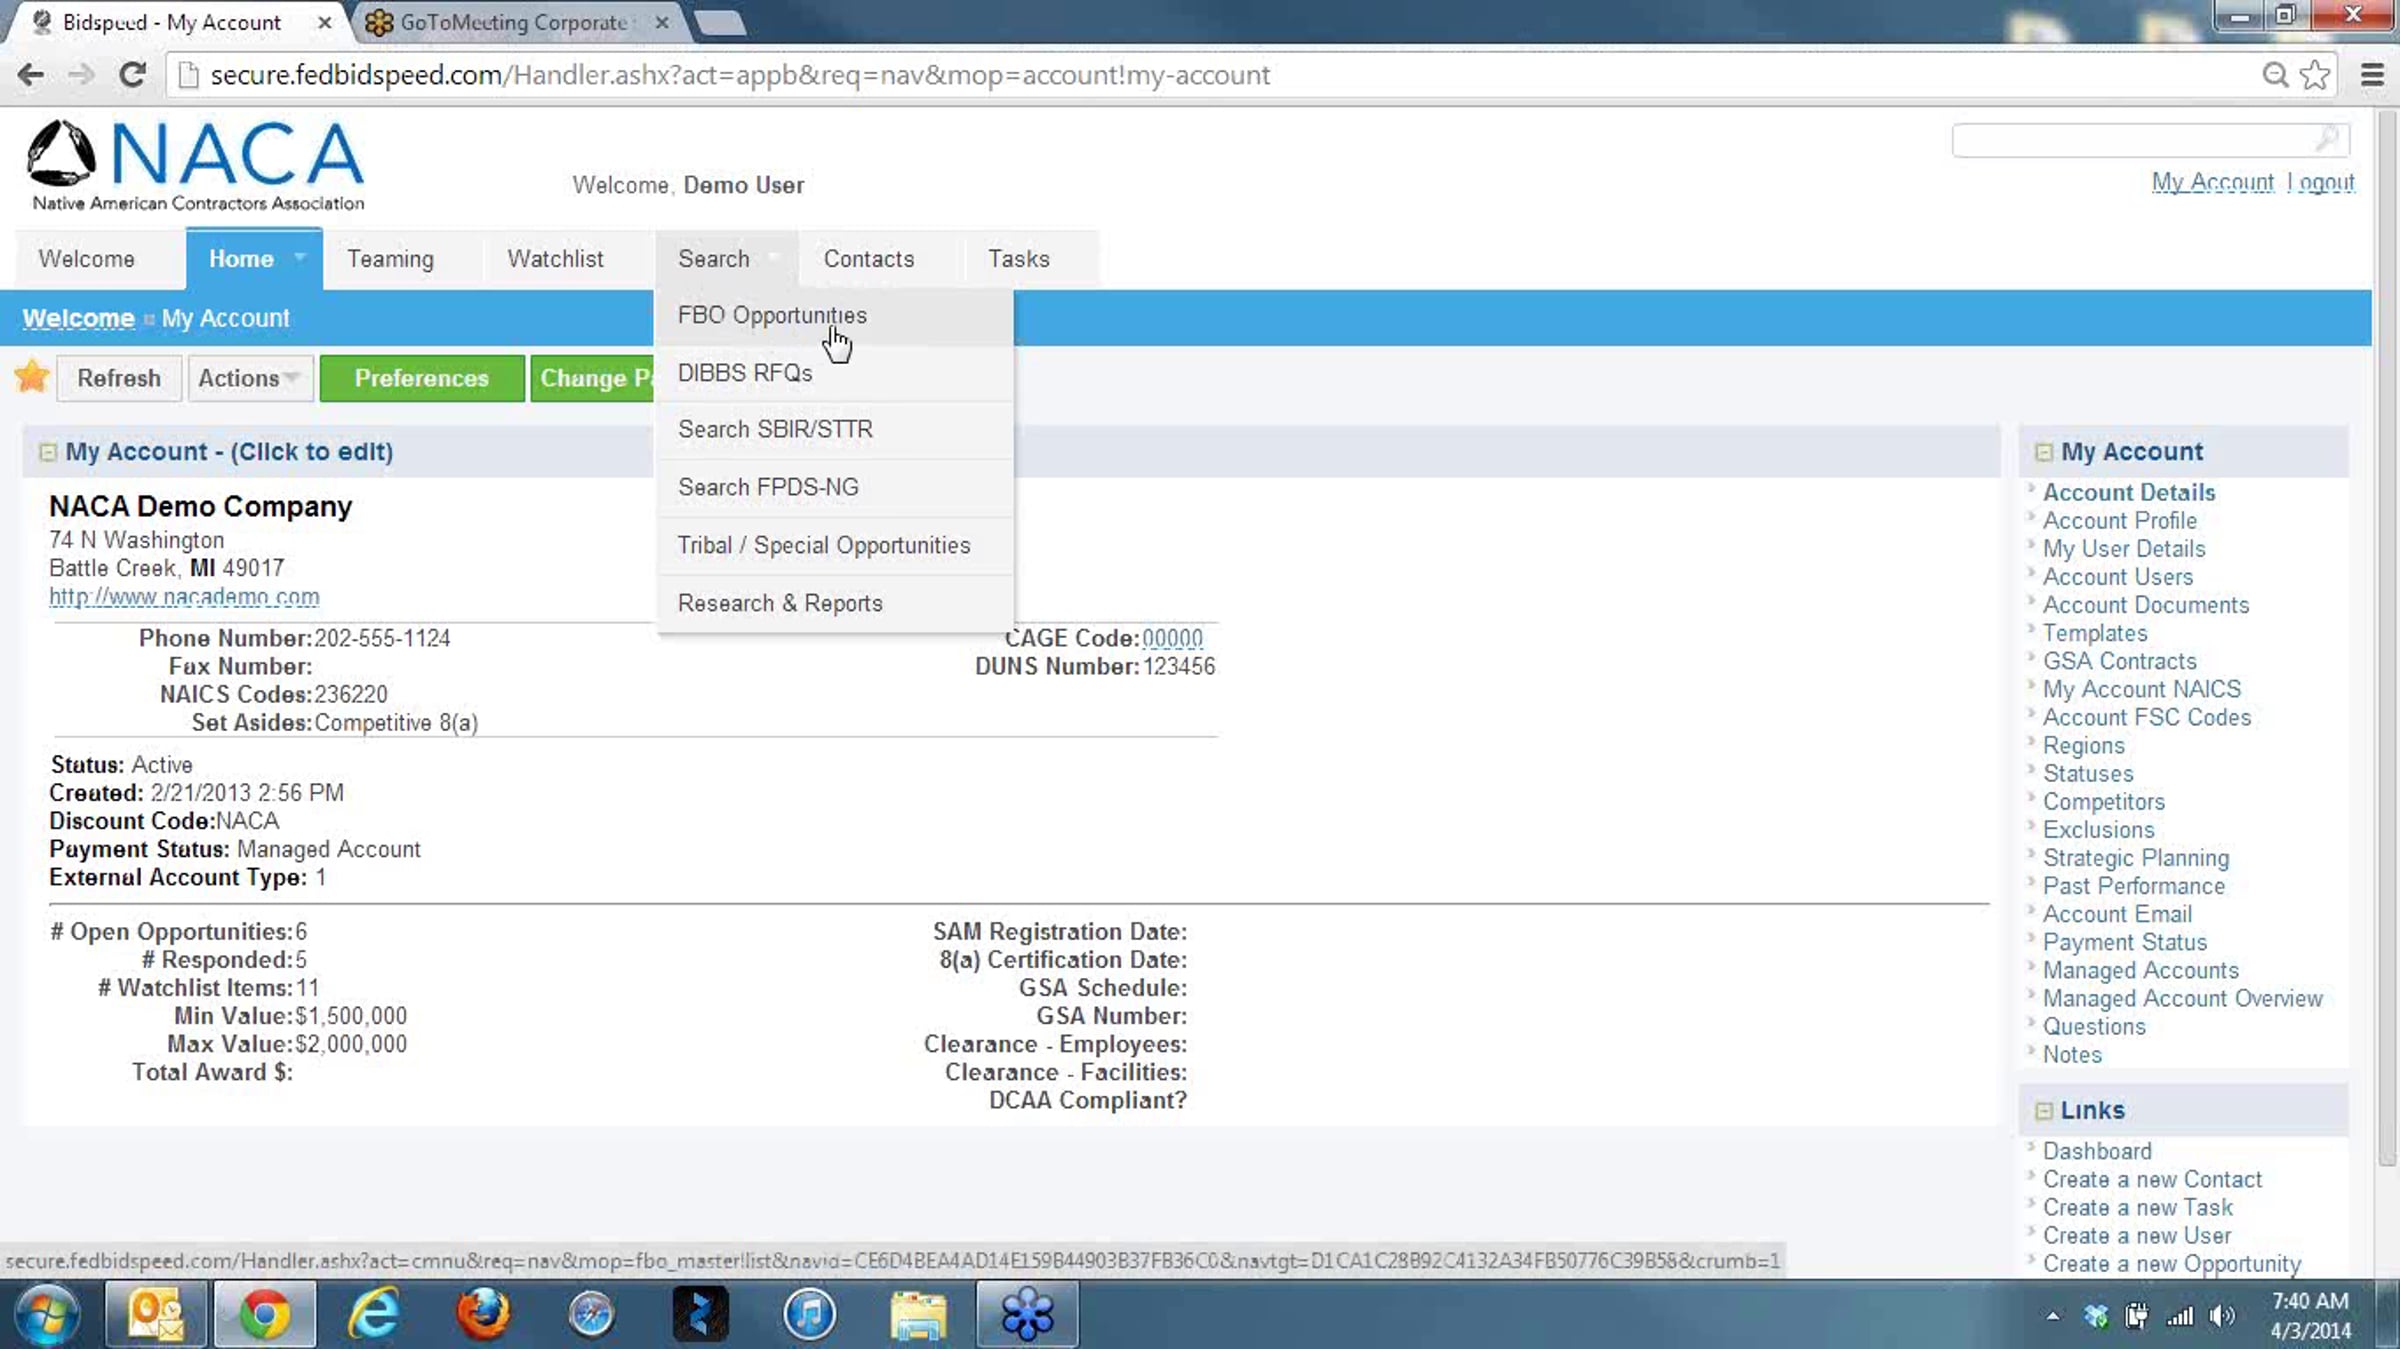
Task: Open the Account Profile link
Action: 2119,521
